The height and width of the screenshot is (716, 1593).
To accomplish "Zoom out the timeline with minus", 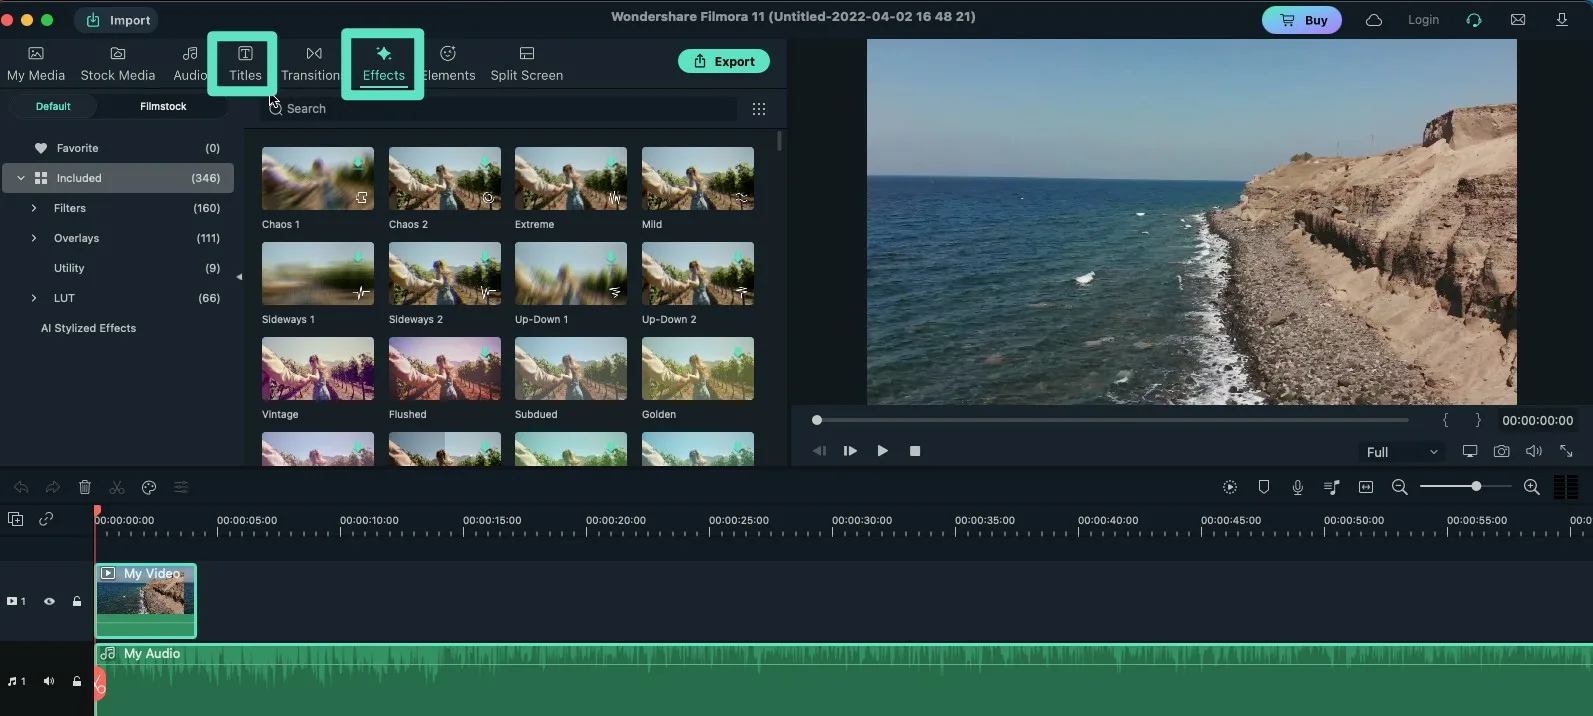I will [x=1400, y=487].
